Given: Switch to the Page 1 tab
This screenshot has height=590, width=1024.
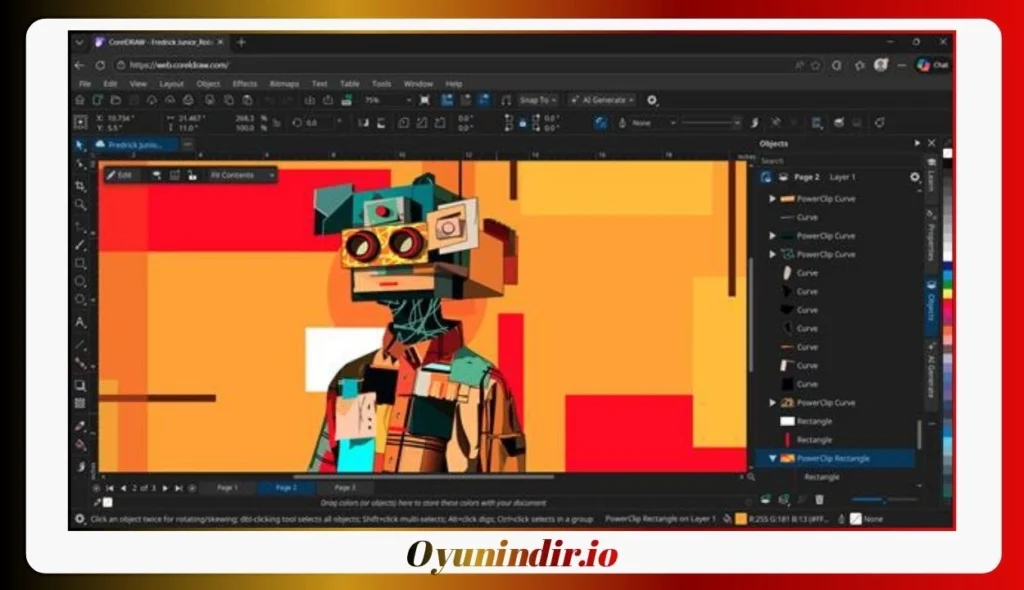Looking at the screenshot, I should point(227,488).
